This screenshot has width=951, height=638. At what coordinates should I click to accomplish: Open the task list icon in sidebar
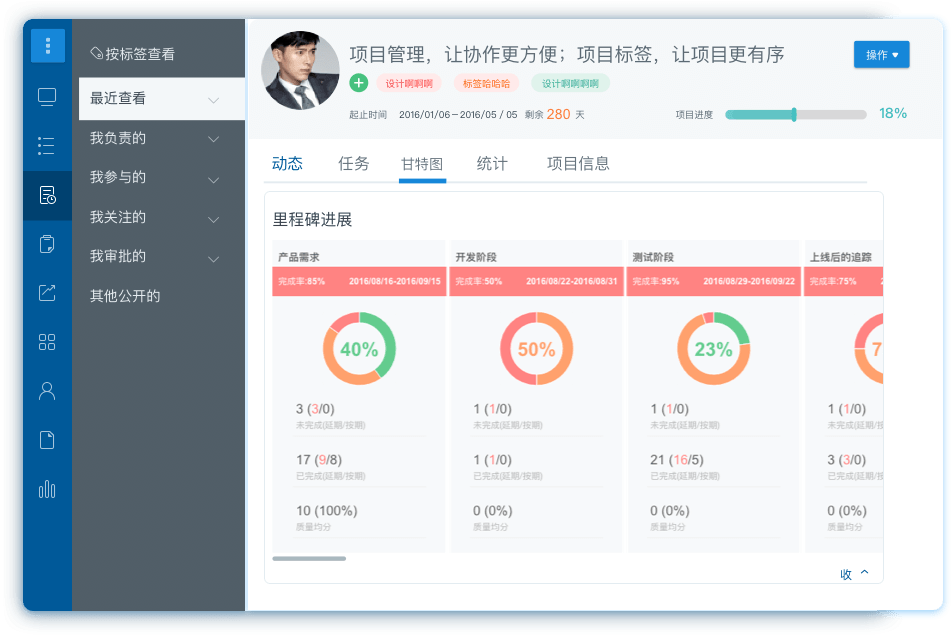click(47, 146)
